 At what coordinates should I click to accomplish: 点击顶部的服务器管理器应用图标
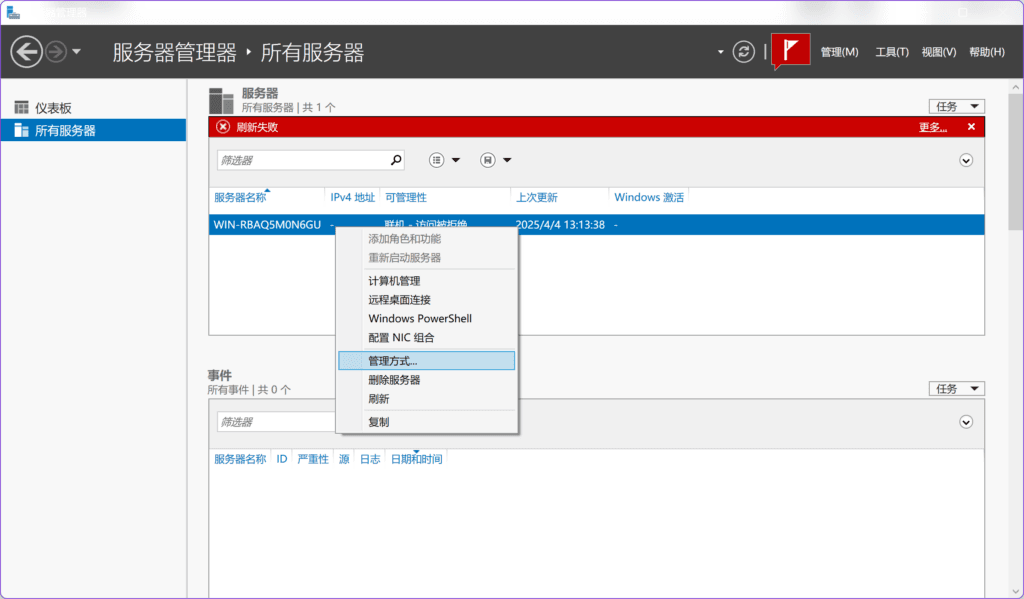click(14, 10)
